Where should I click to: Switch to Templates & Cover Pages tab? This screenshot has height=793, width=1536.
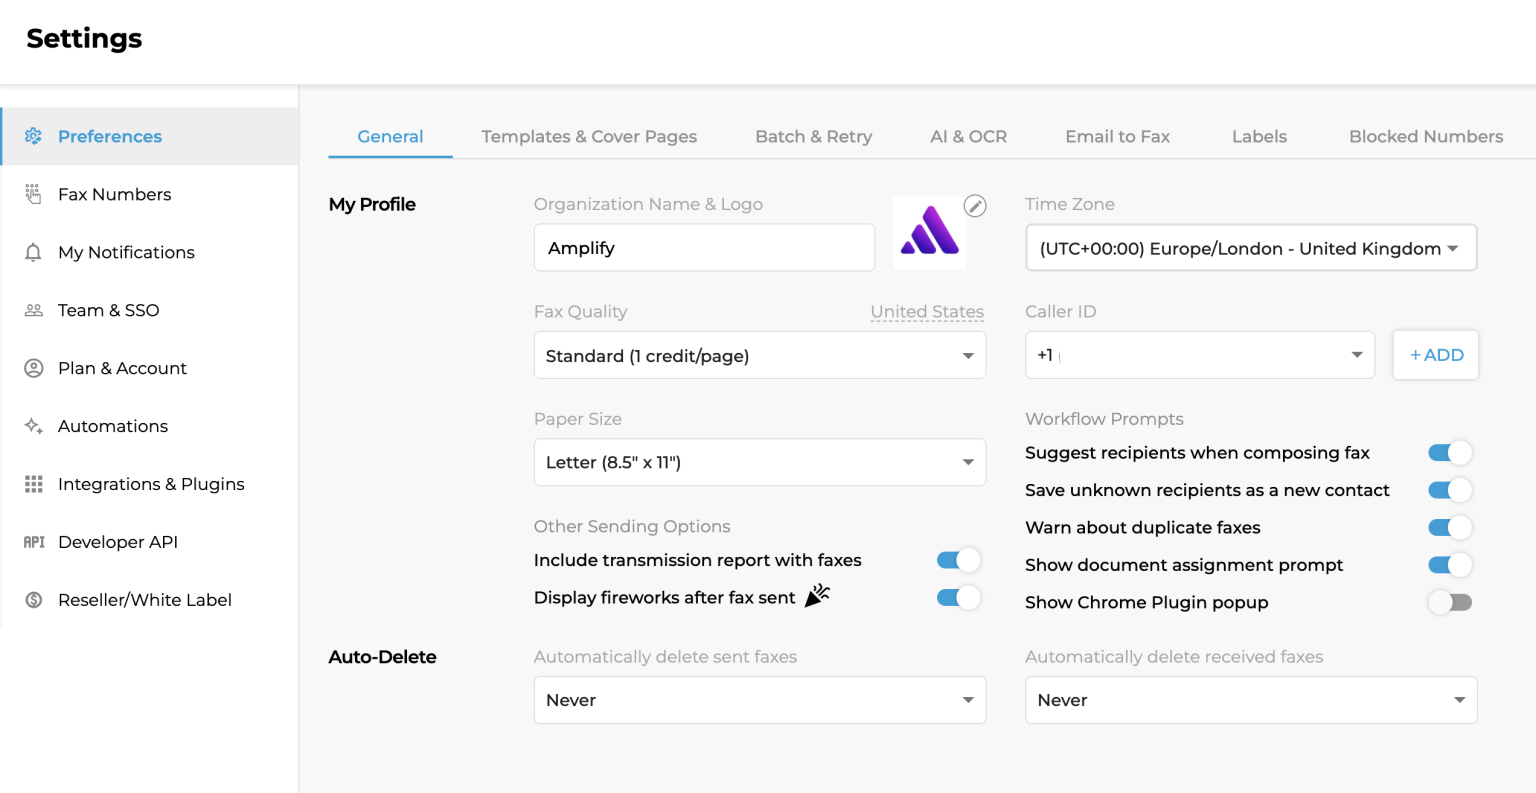589,137
